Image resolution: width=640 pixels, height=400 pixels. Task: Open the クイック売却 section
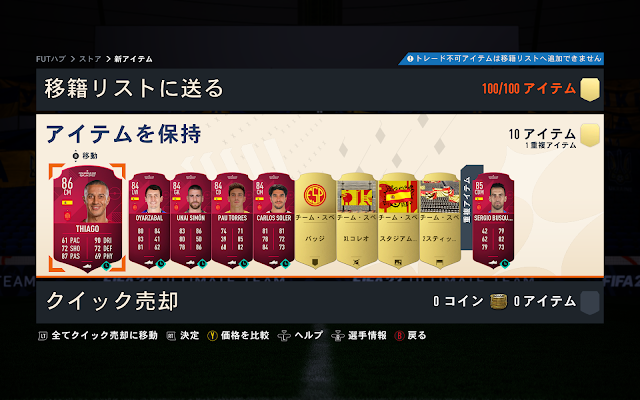[320, 302]
